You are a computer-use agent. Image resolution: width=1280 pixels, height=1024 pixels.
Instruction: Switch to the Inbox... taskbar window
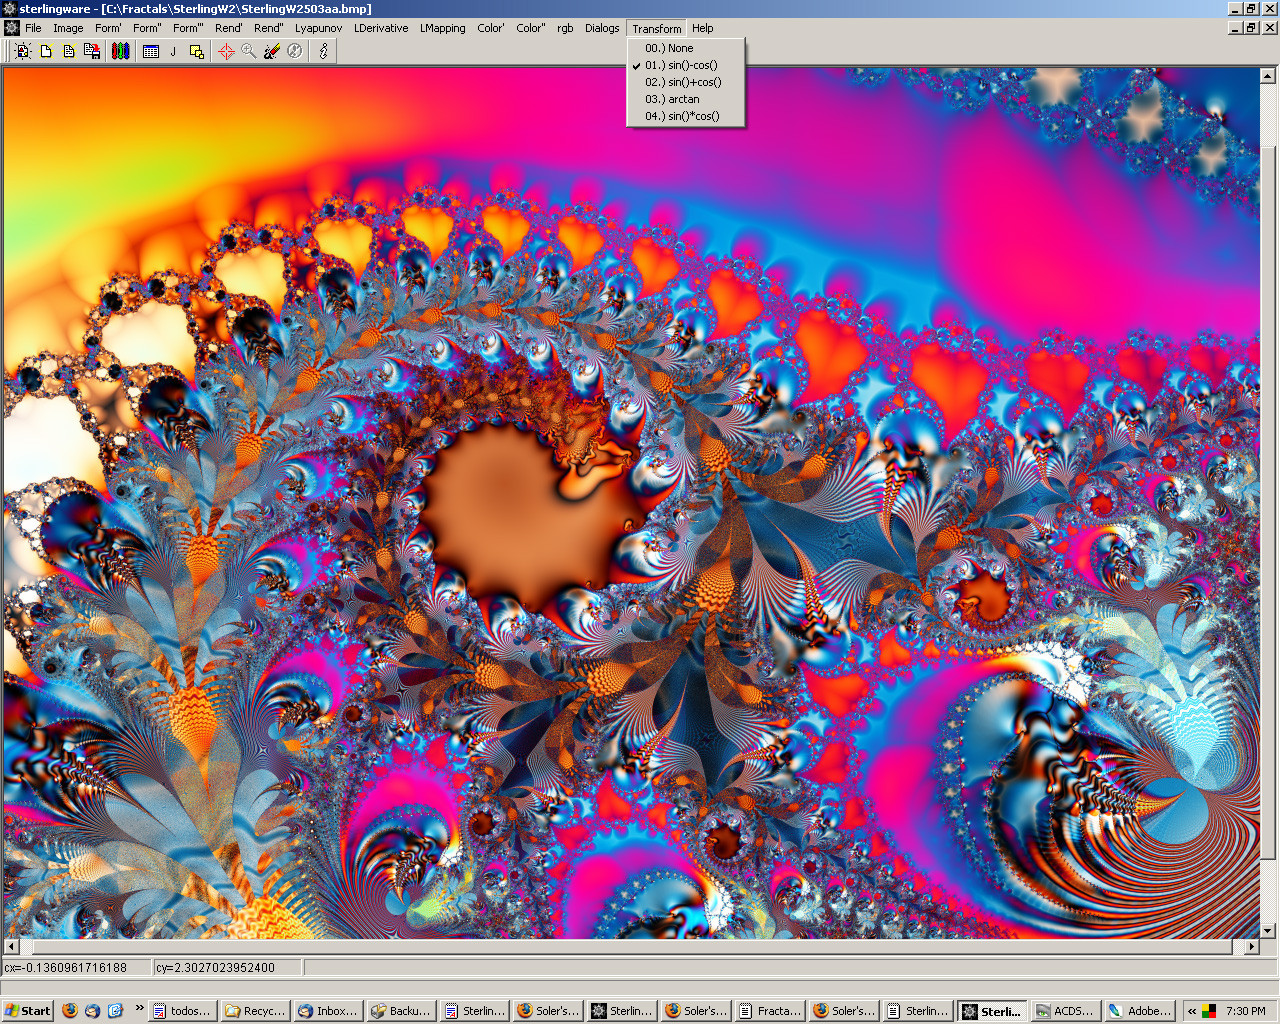coord(328,1011)
